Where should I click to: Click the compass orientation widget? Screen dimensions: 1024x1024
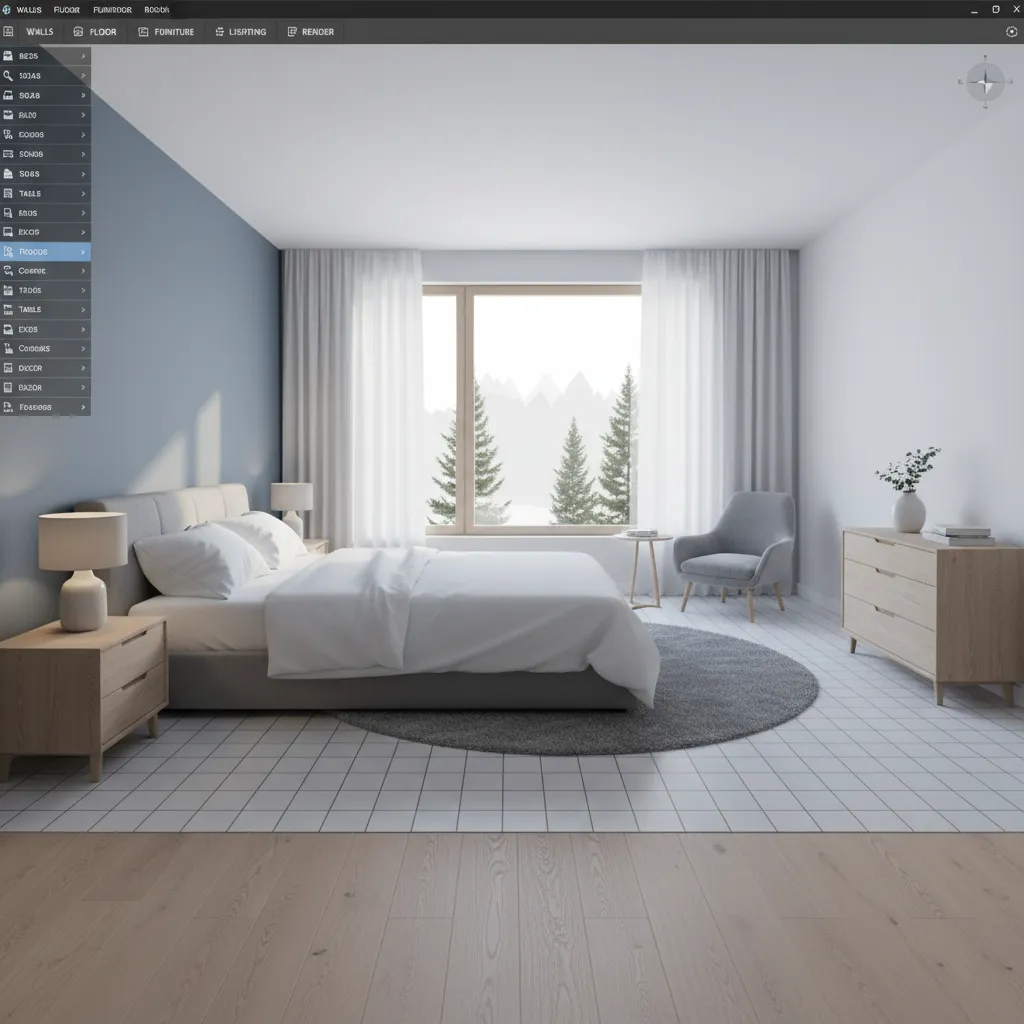[x=984, y=80]
